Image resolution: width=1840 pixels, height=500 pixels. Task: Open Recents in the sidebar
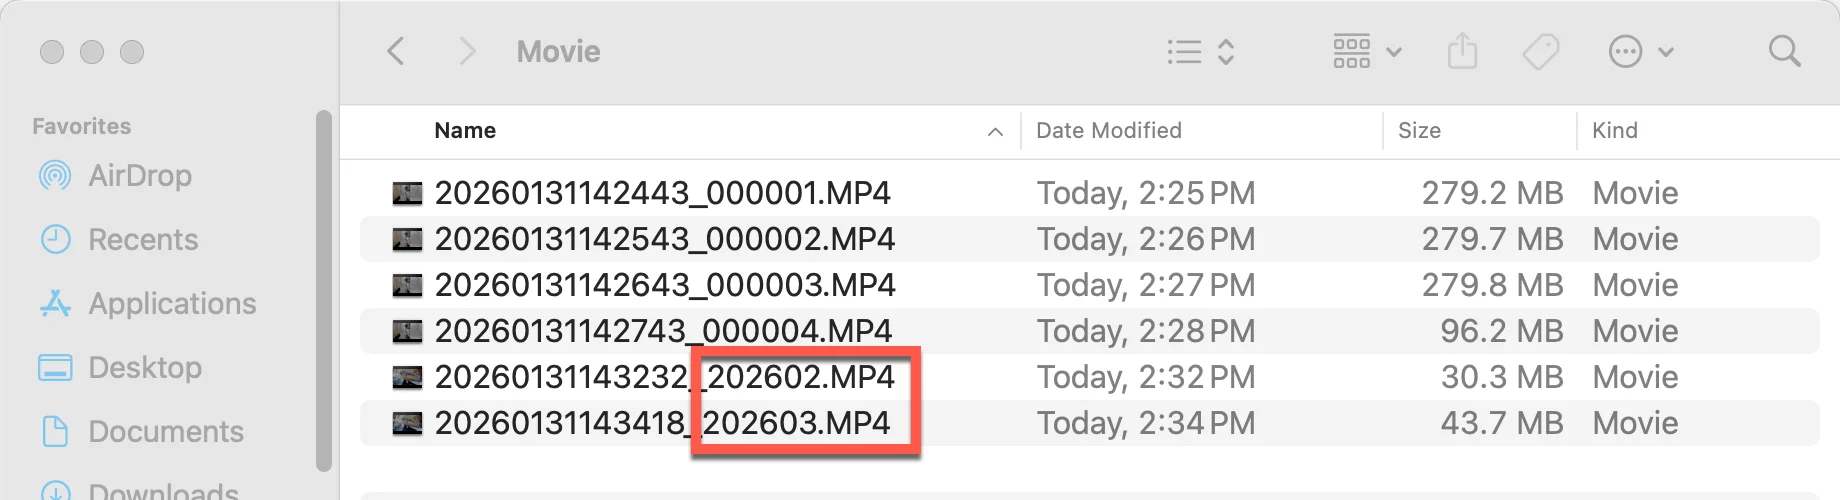pyautogui.click(x=118, y=240)
